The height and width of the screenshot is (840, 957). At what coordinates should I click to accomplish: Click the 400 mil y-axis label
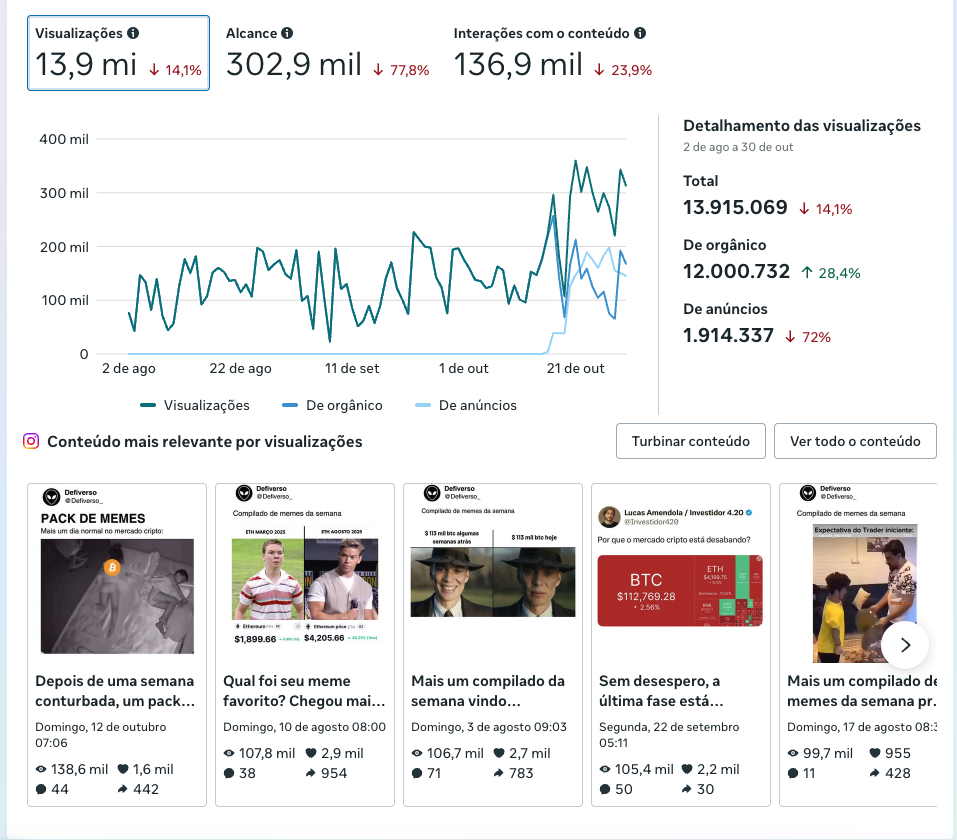pyautogui.click(x=64, y=139)
